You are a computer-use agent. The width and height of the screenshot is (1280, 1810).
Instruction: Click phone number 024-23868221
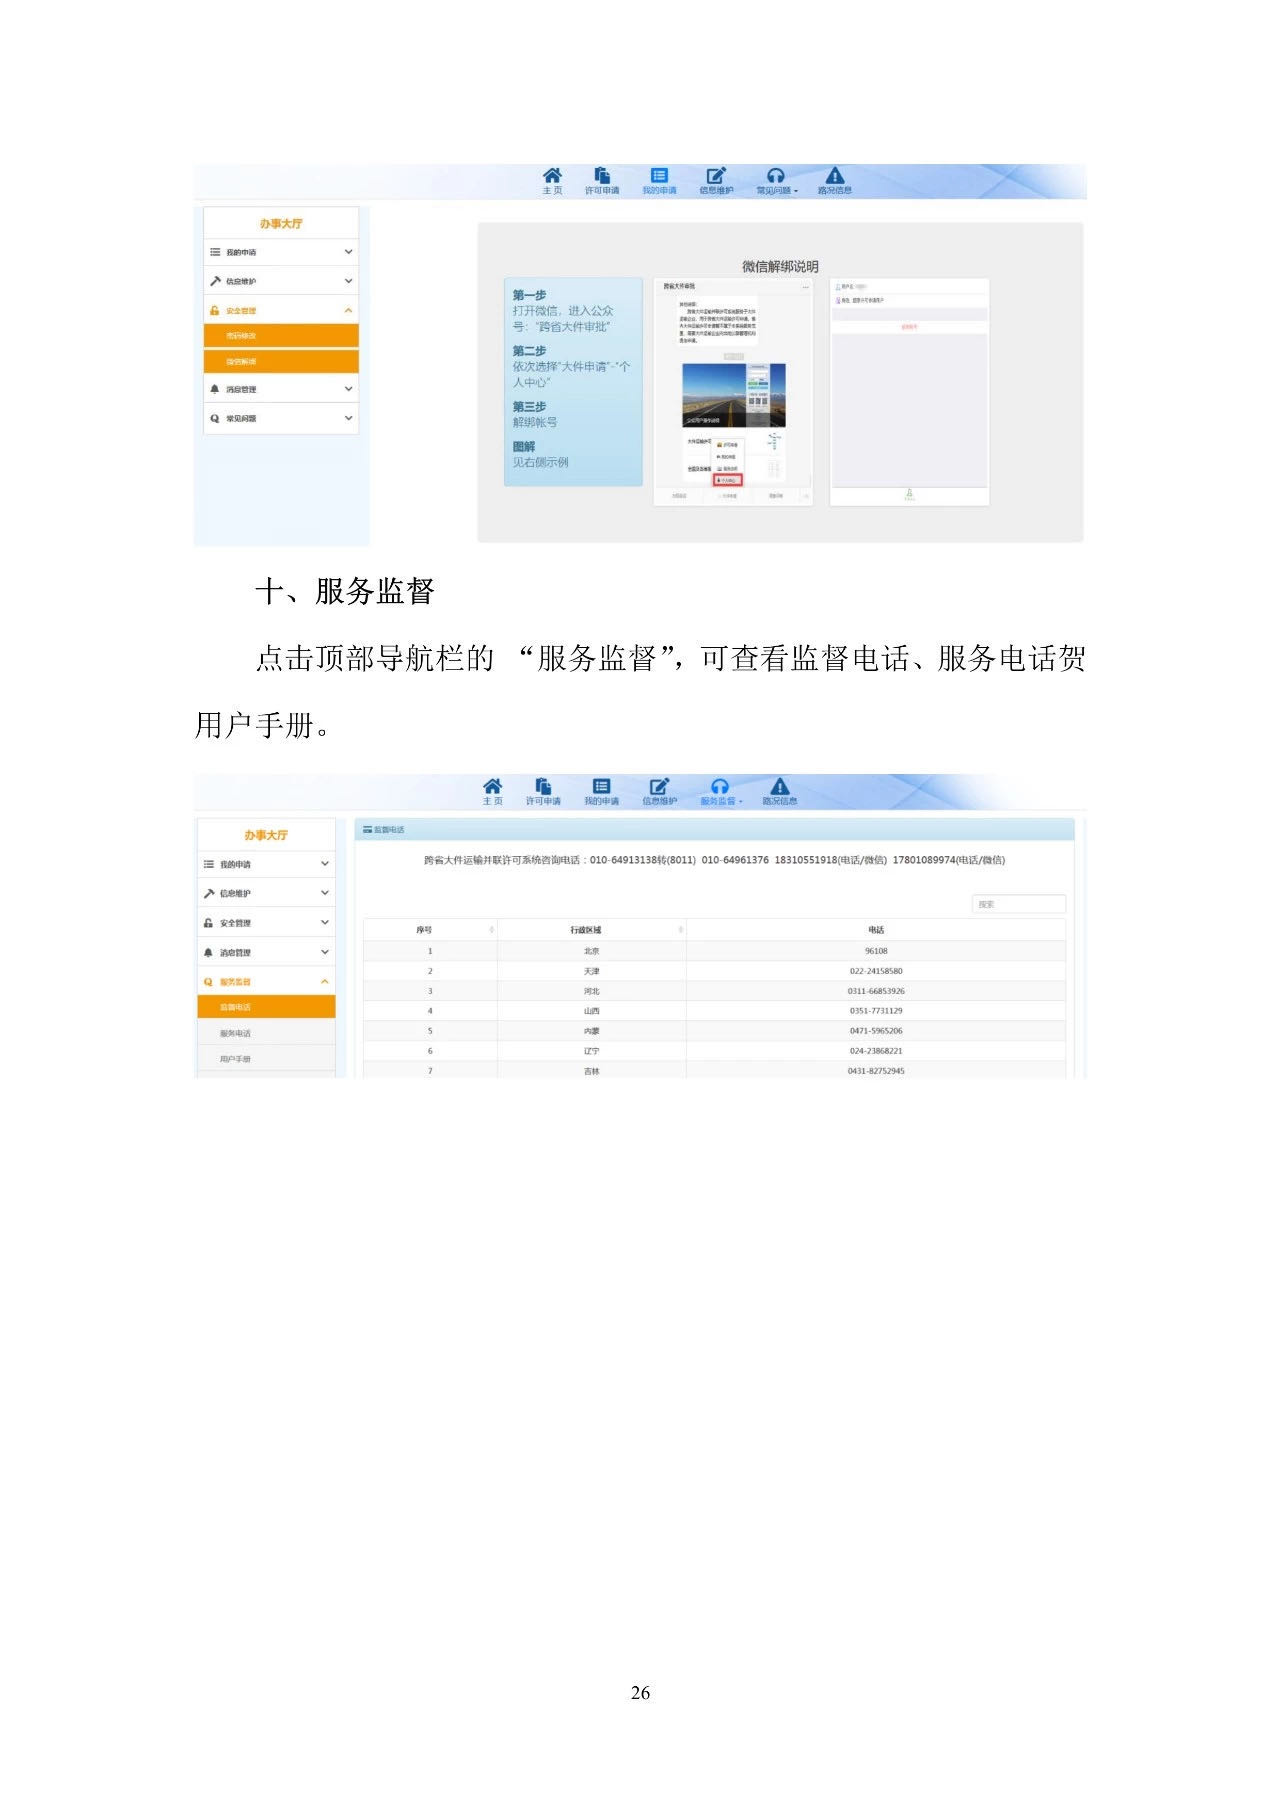tap(876, 1051)
